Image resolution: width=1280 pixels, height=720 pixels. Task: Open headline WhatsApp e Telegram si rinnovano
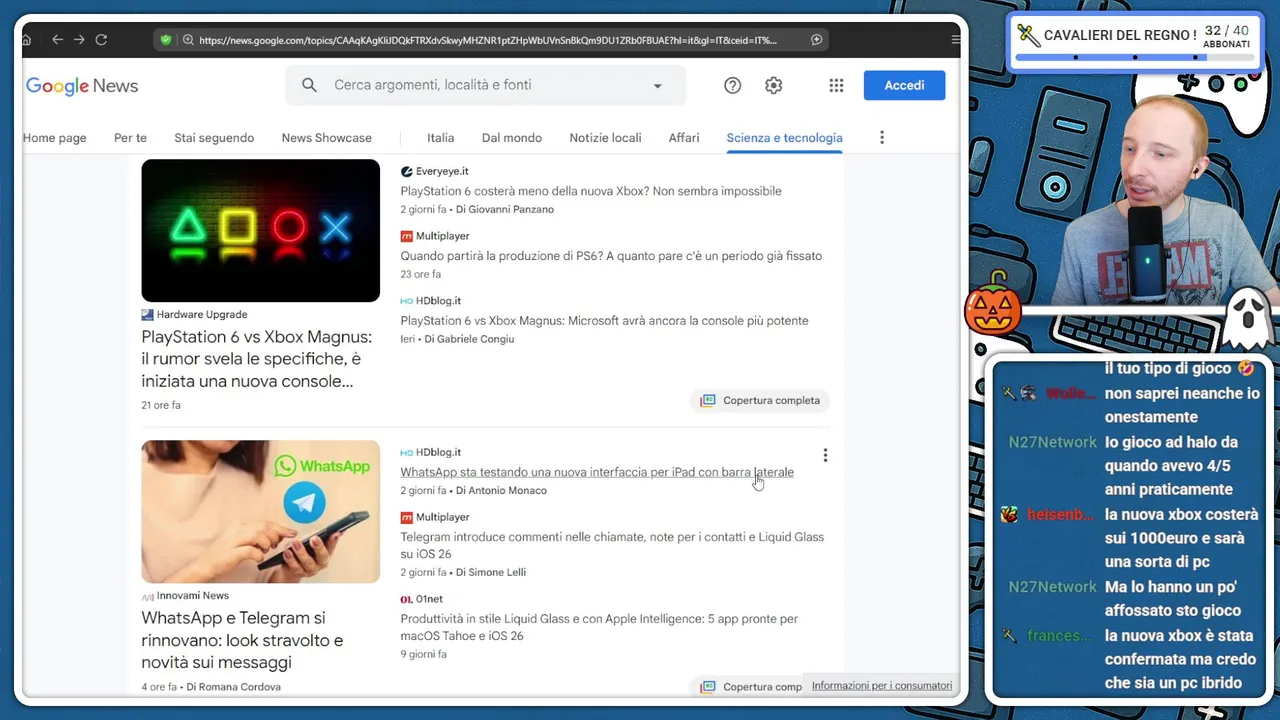(242, 640)
